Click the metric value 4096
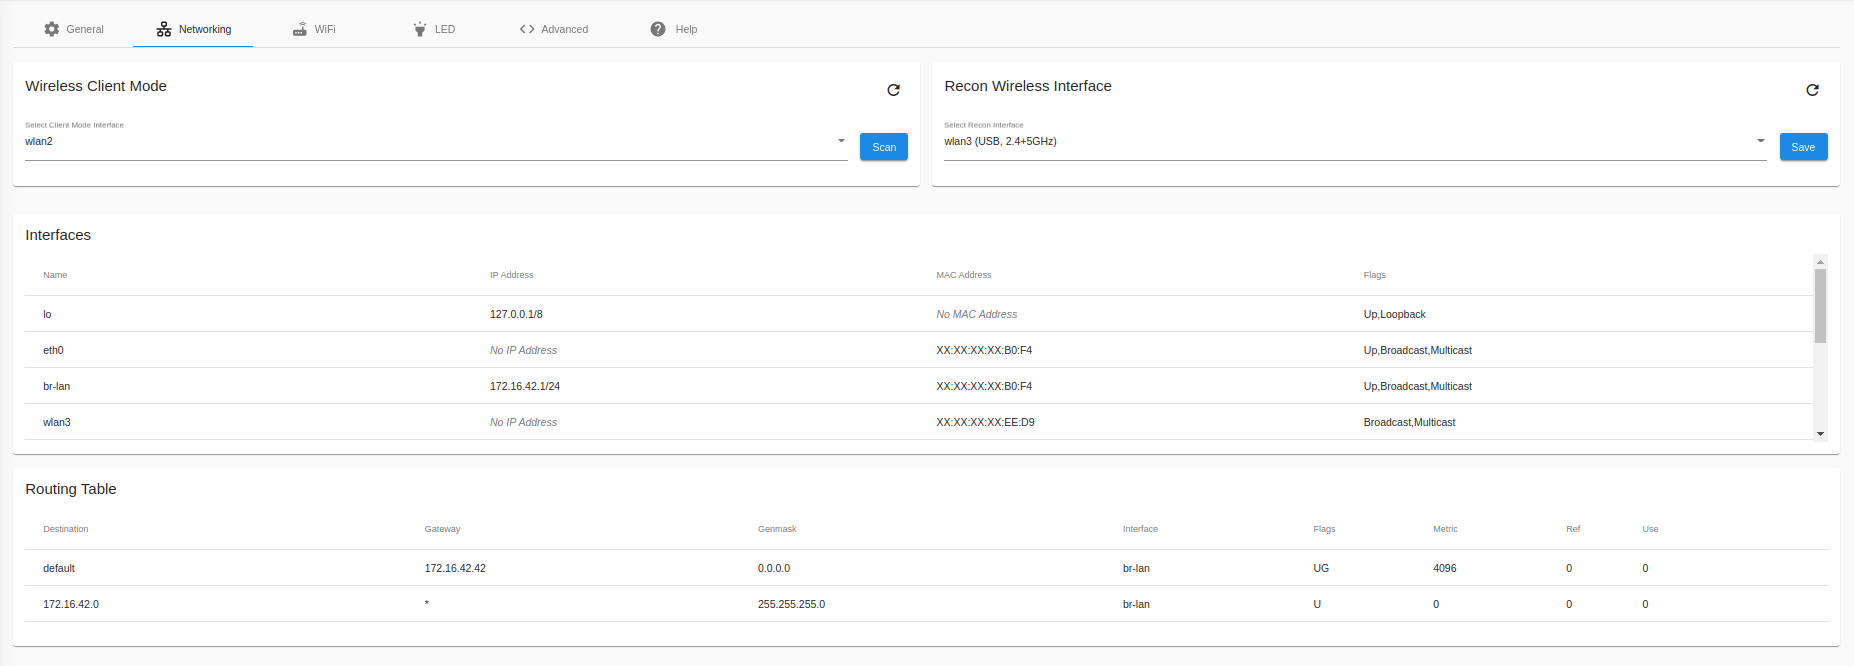1854x666 pixels. (x=1444, y=568)
